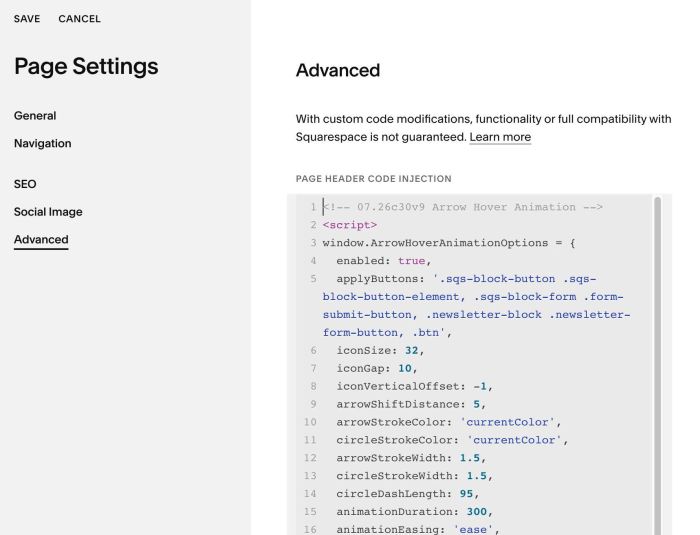The height and width of the screenshot is (535, 700).
Task: Select the Advanced tab
Action: [41, 240]
